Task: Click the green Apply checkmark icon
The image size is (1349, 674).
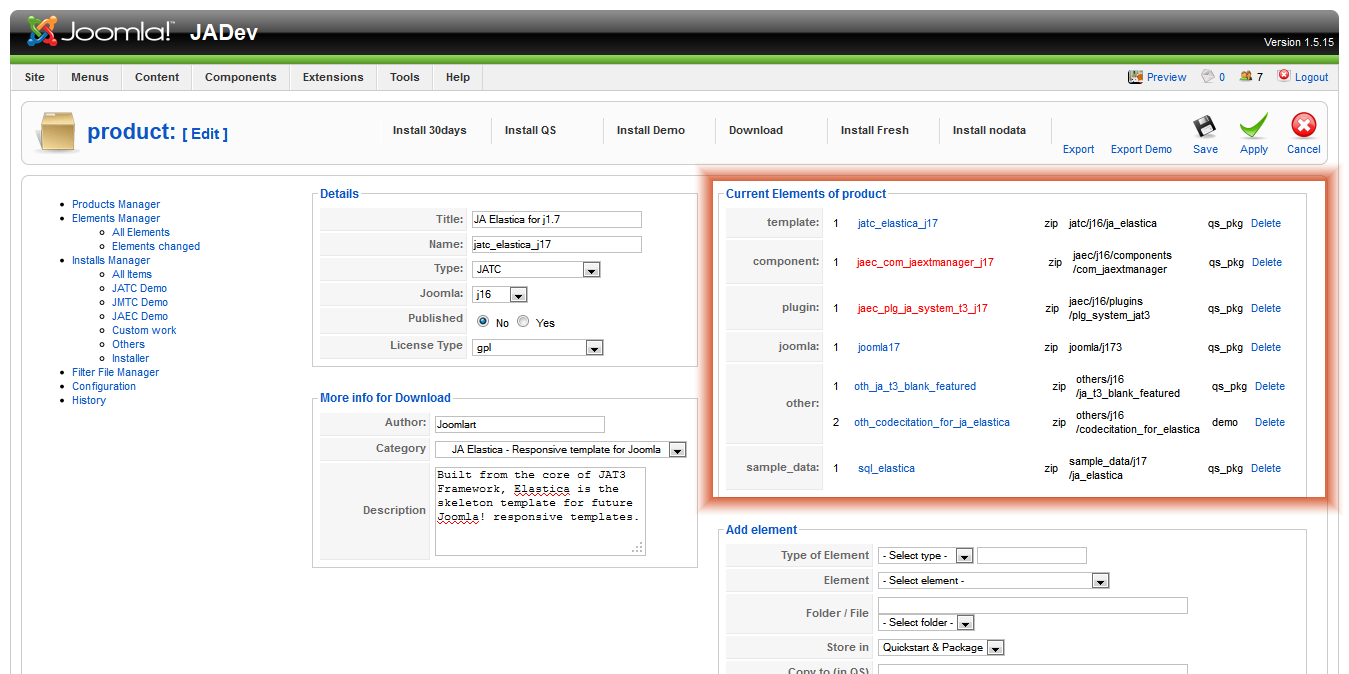Action: (x=1253, y=128)
